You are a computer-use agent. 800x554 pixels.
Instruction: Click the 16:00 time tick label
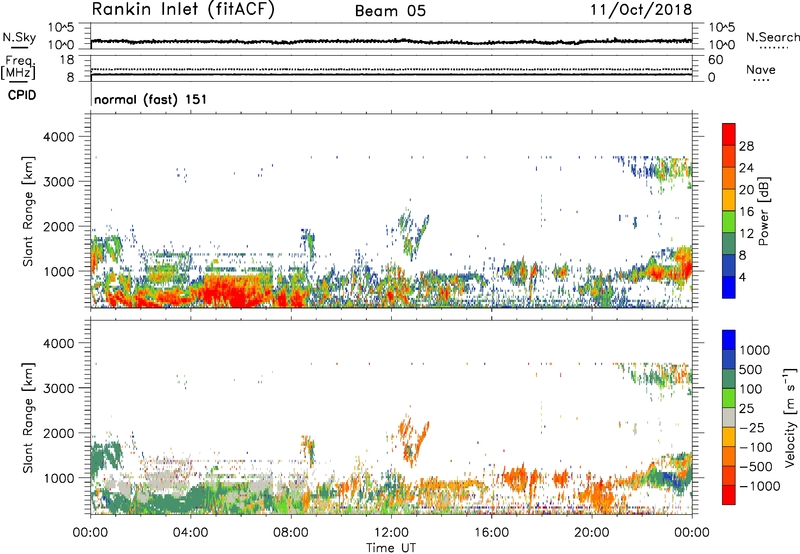(491, 533)
